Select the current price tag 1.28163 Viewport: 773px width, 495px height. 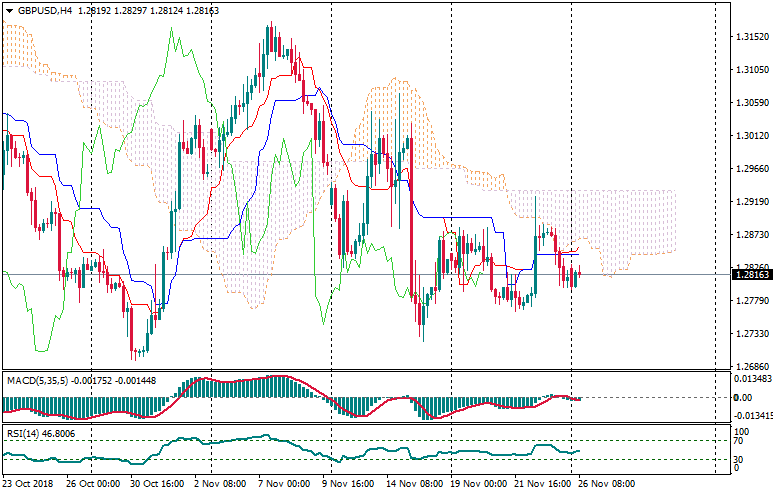[x=750, y=274]
